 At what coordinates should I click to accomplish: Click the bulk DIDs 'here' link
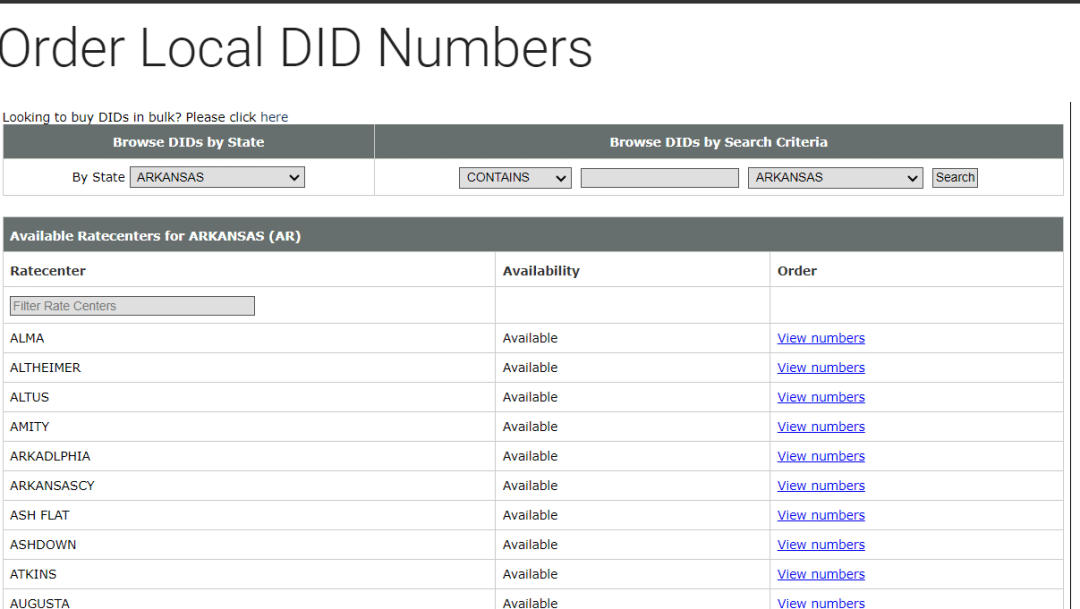274,117
